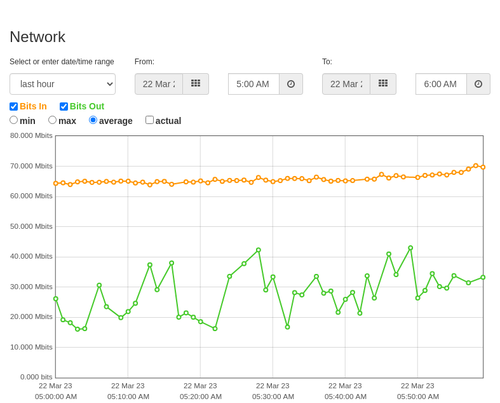
Task: Click the last orange Bits In data point
Action: click(x=483, y=167)
